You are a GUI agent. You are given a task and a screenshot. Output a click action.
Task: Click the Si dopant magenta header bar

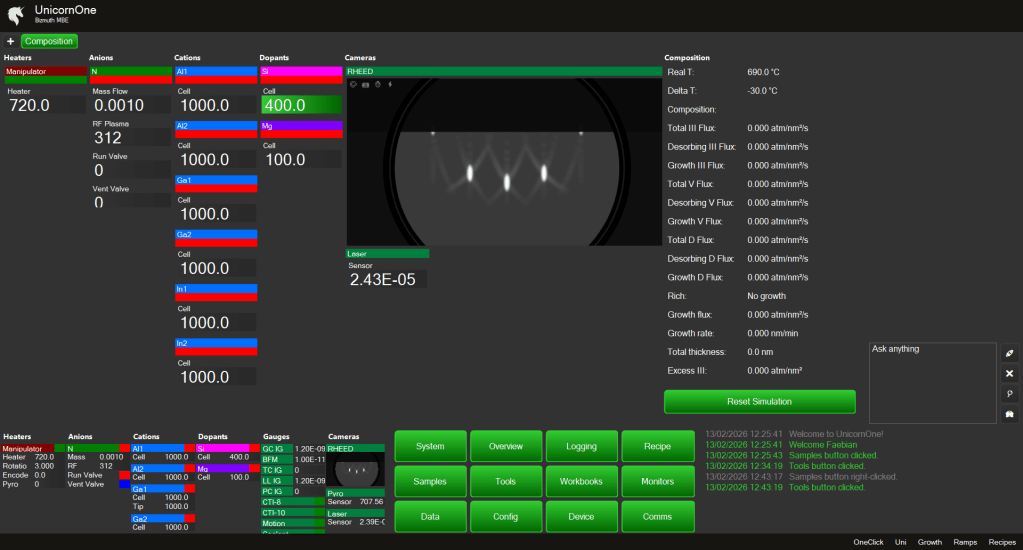301,72
